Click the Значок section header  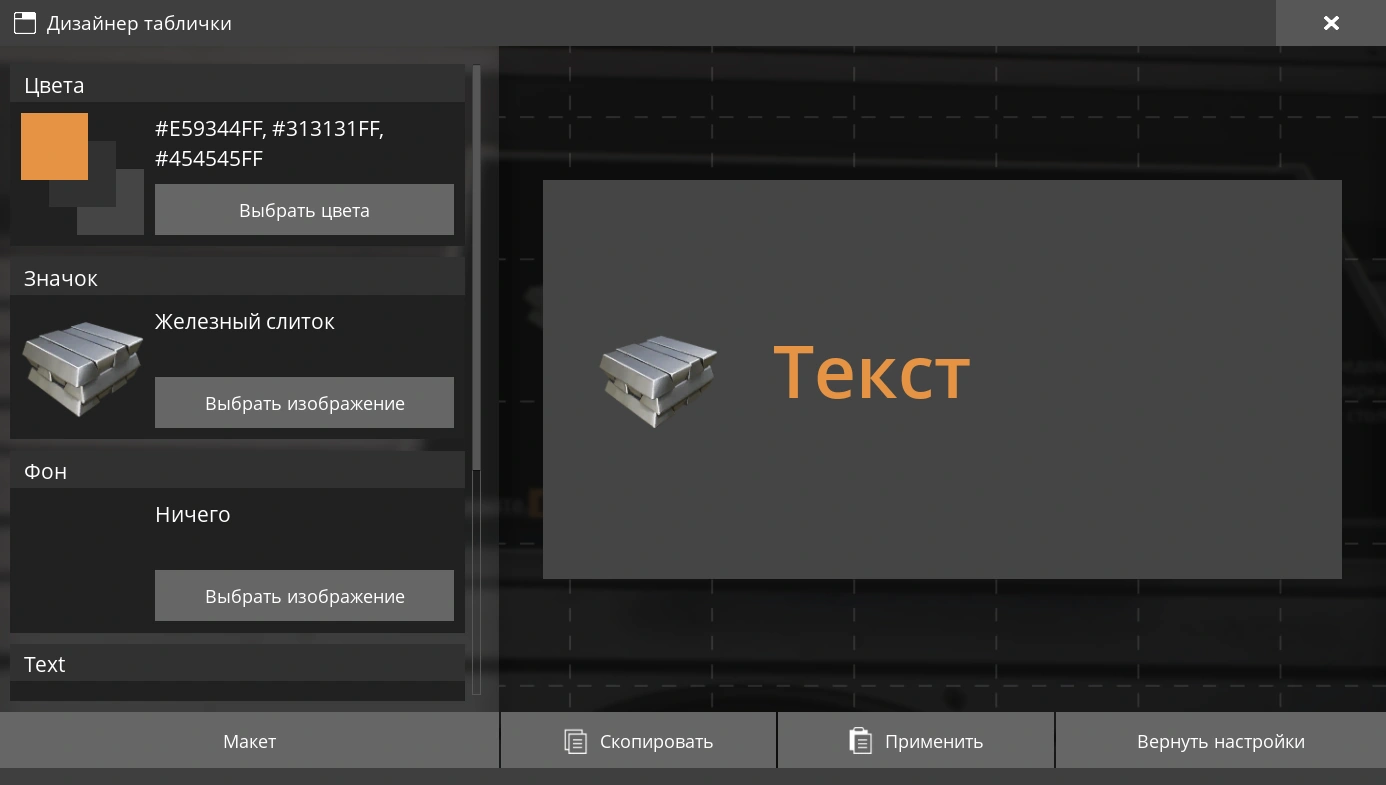(x=237, y=278)
